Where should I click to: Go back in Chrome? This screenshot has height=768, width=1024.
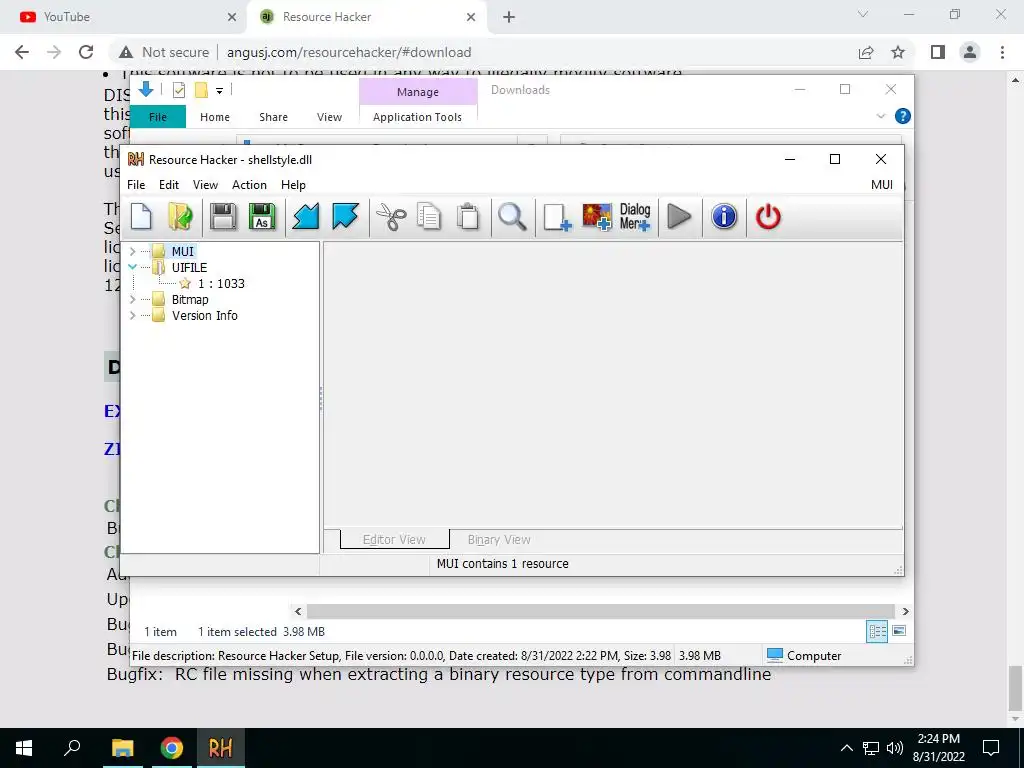[22, 52]
